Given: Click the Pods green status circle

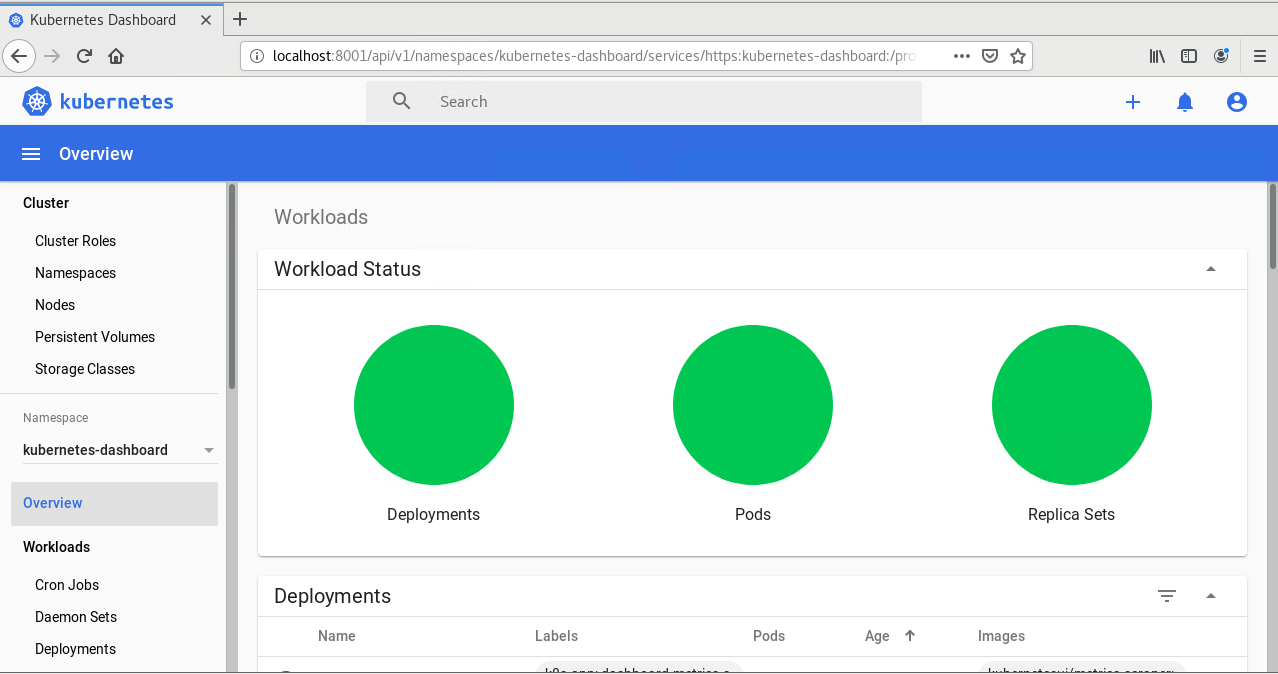Looking at the screenshot, I should (x=753, y=405).
